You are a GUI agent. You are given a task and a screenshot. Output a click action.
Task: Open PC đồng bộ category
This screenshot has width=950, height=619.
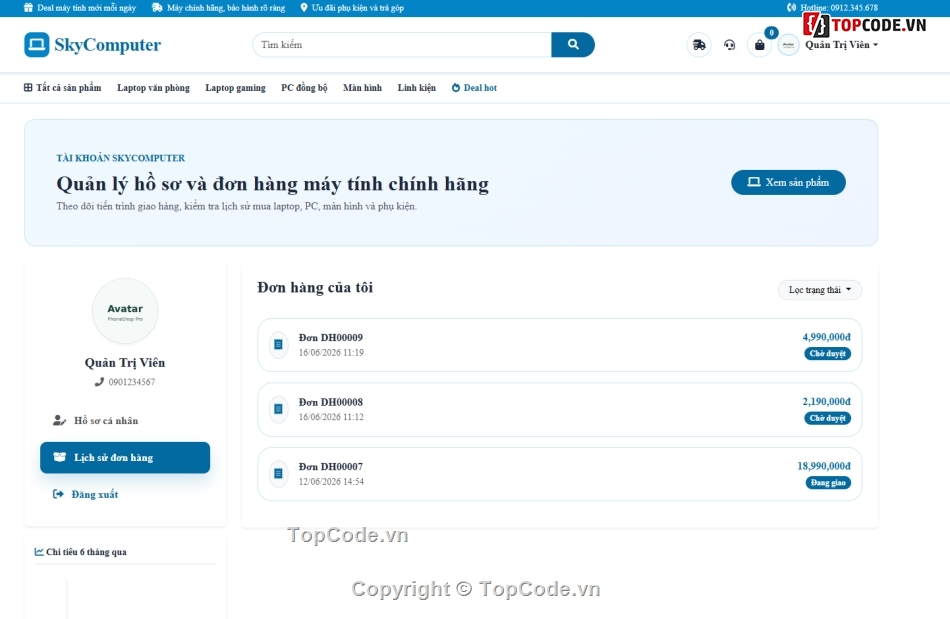coord(304,88)
